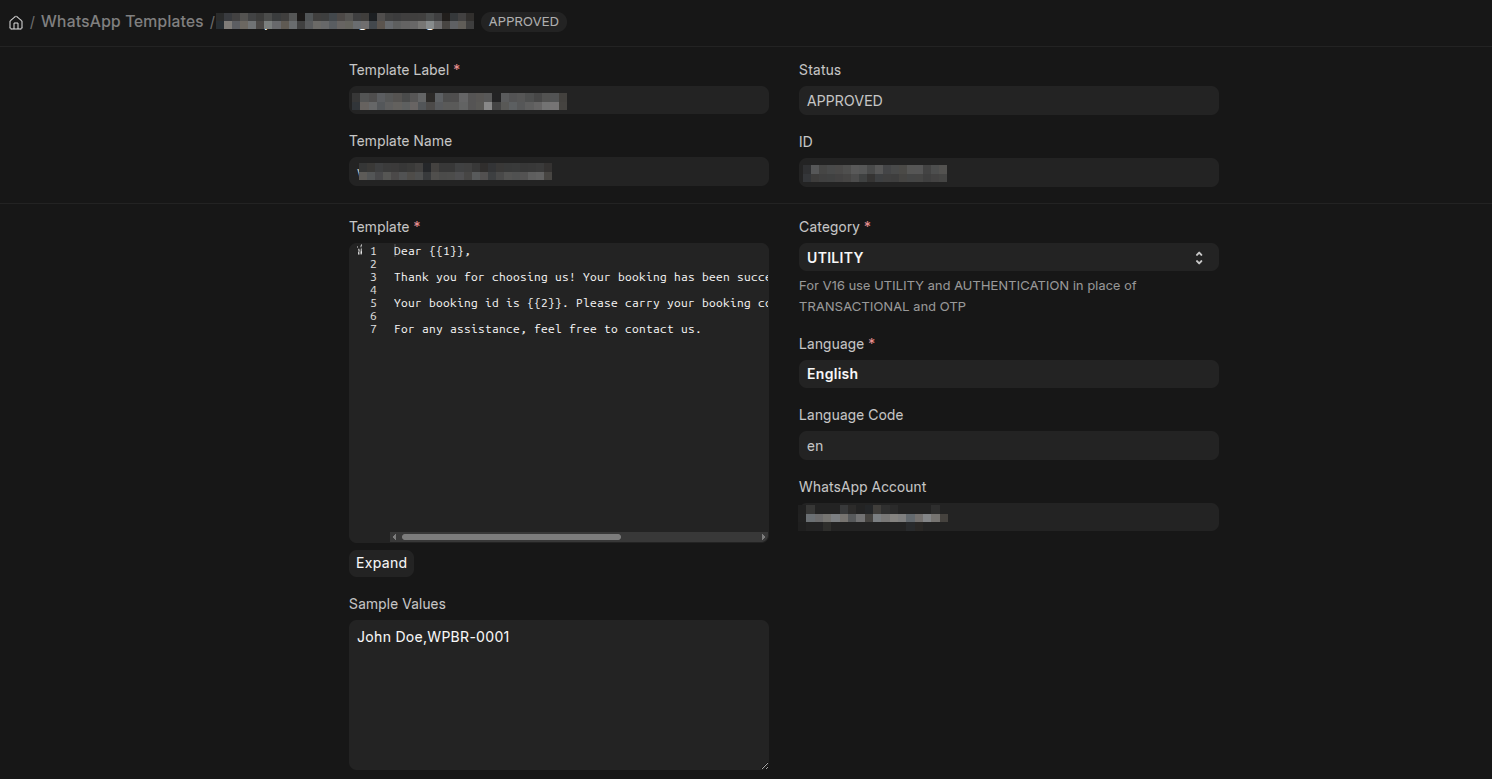1492x779 pixels.
Task: Click the Expand button below template editor
Action: (x=381, y=563)
